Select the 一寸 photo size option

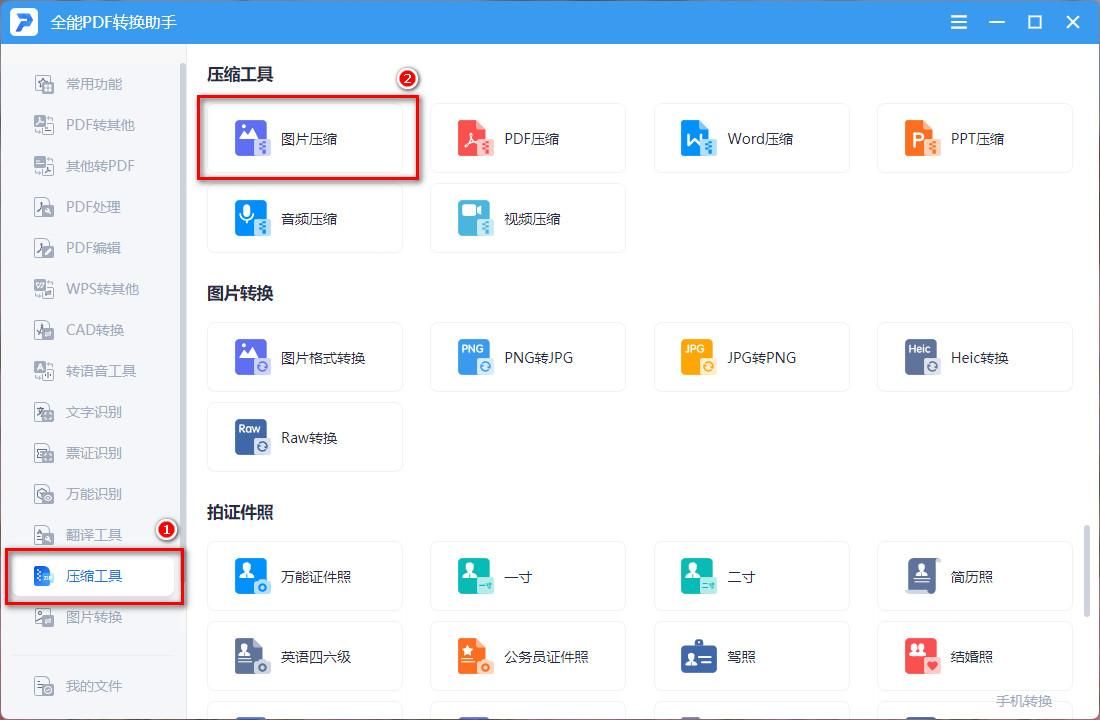coord(528,576)
